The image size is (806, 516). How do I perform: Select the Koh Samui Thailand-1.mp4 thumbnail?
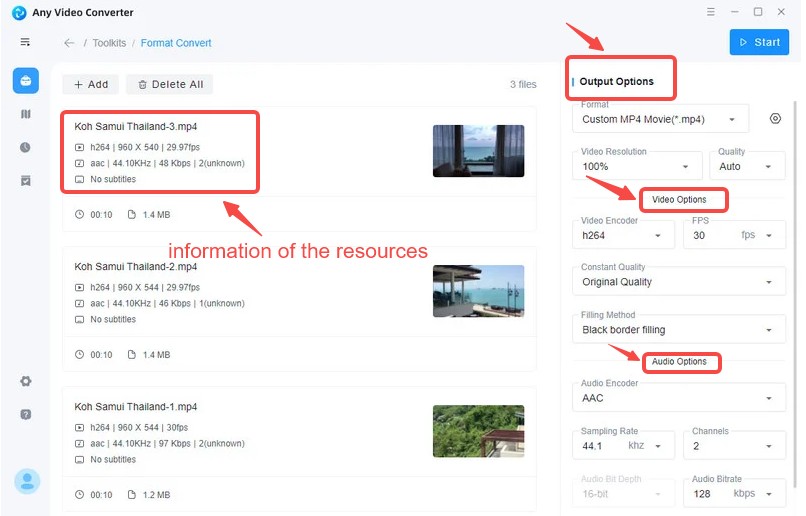pos(479,431)
